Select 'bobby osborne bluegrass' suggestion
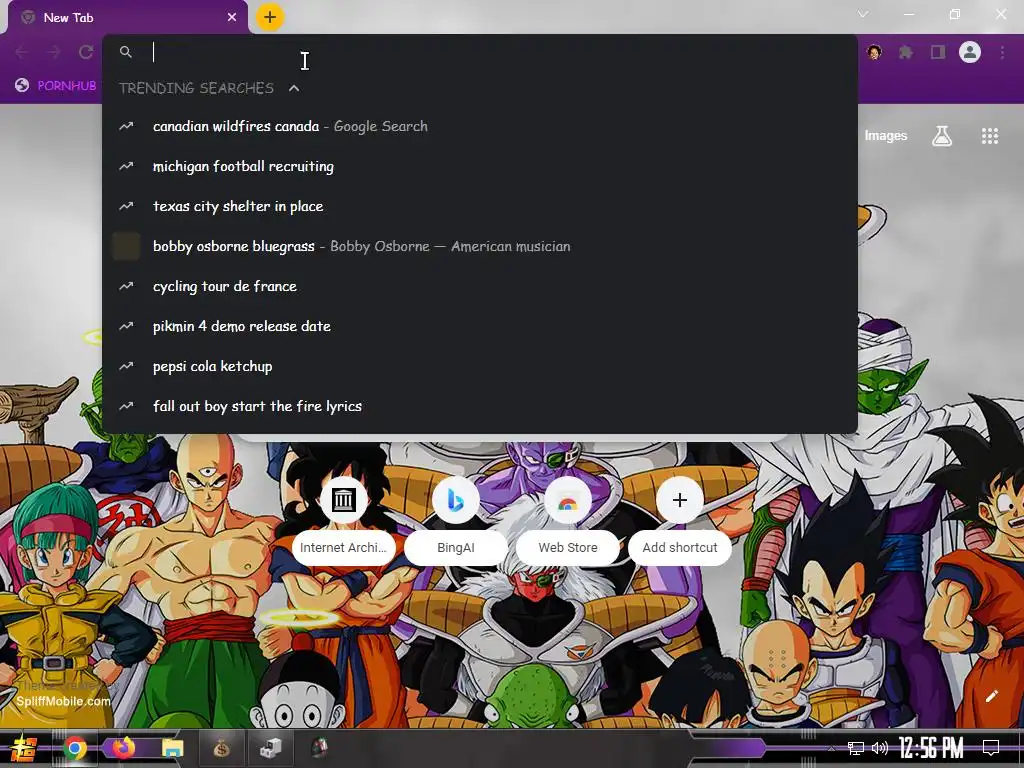 pyautogui.click(x=479, y=246)
